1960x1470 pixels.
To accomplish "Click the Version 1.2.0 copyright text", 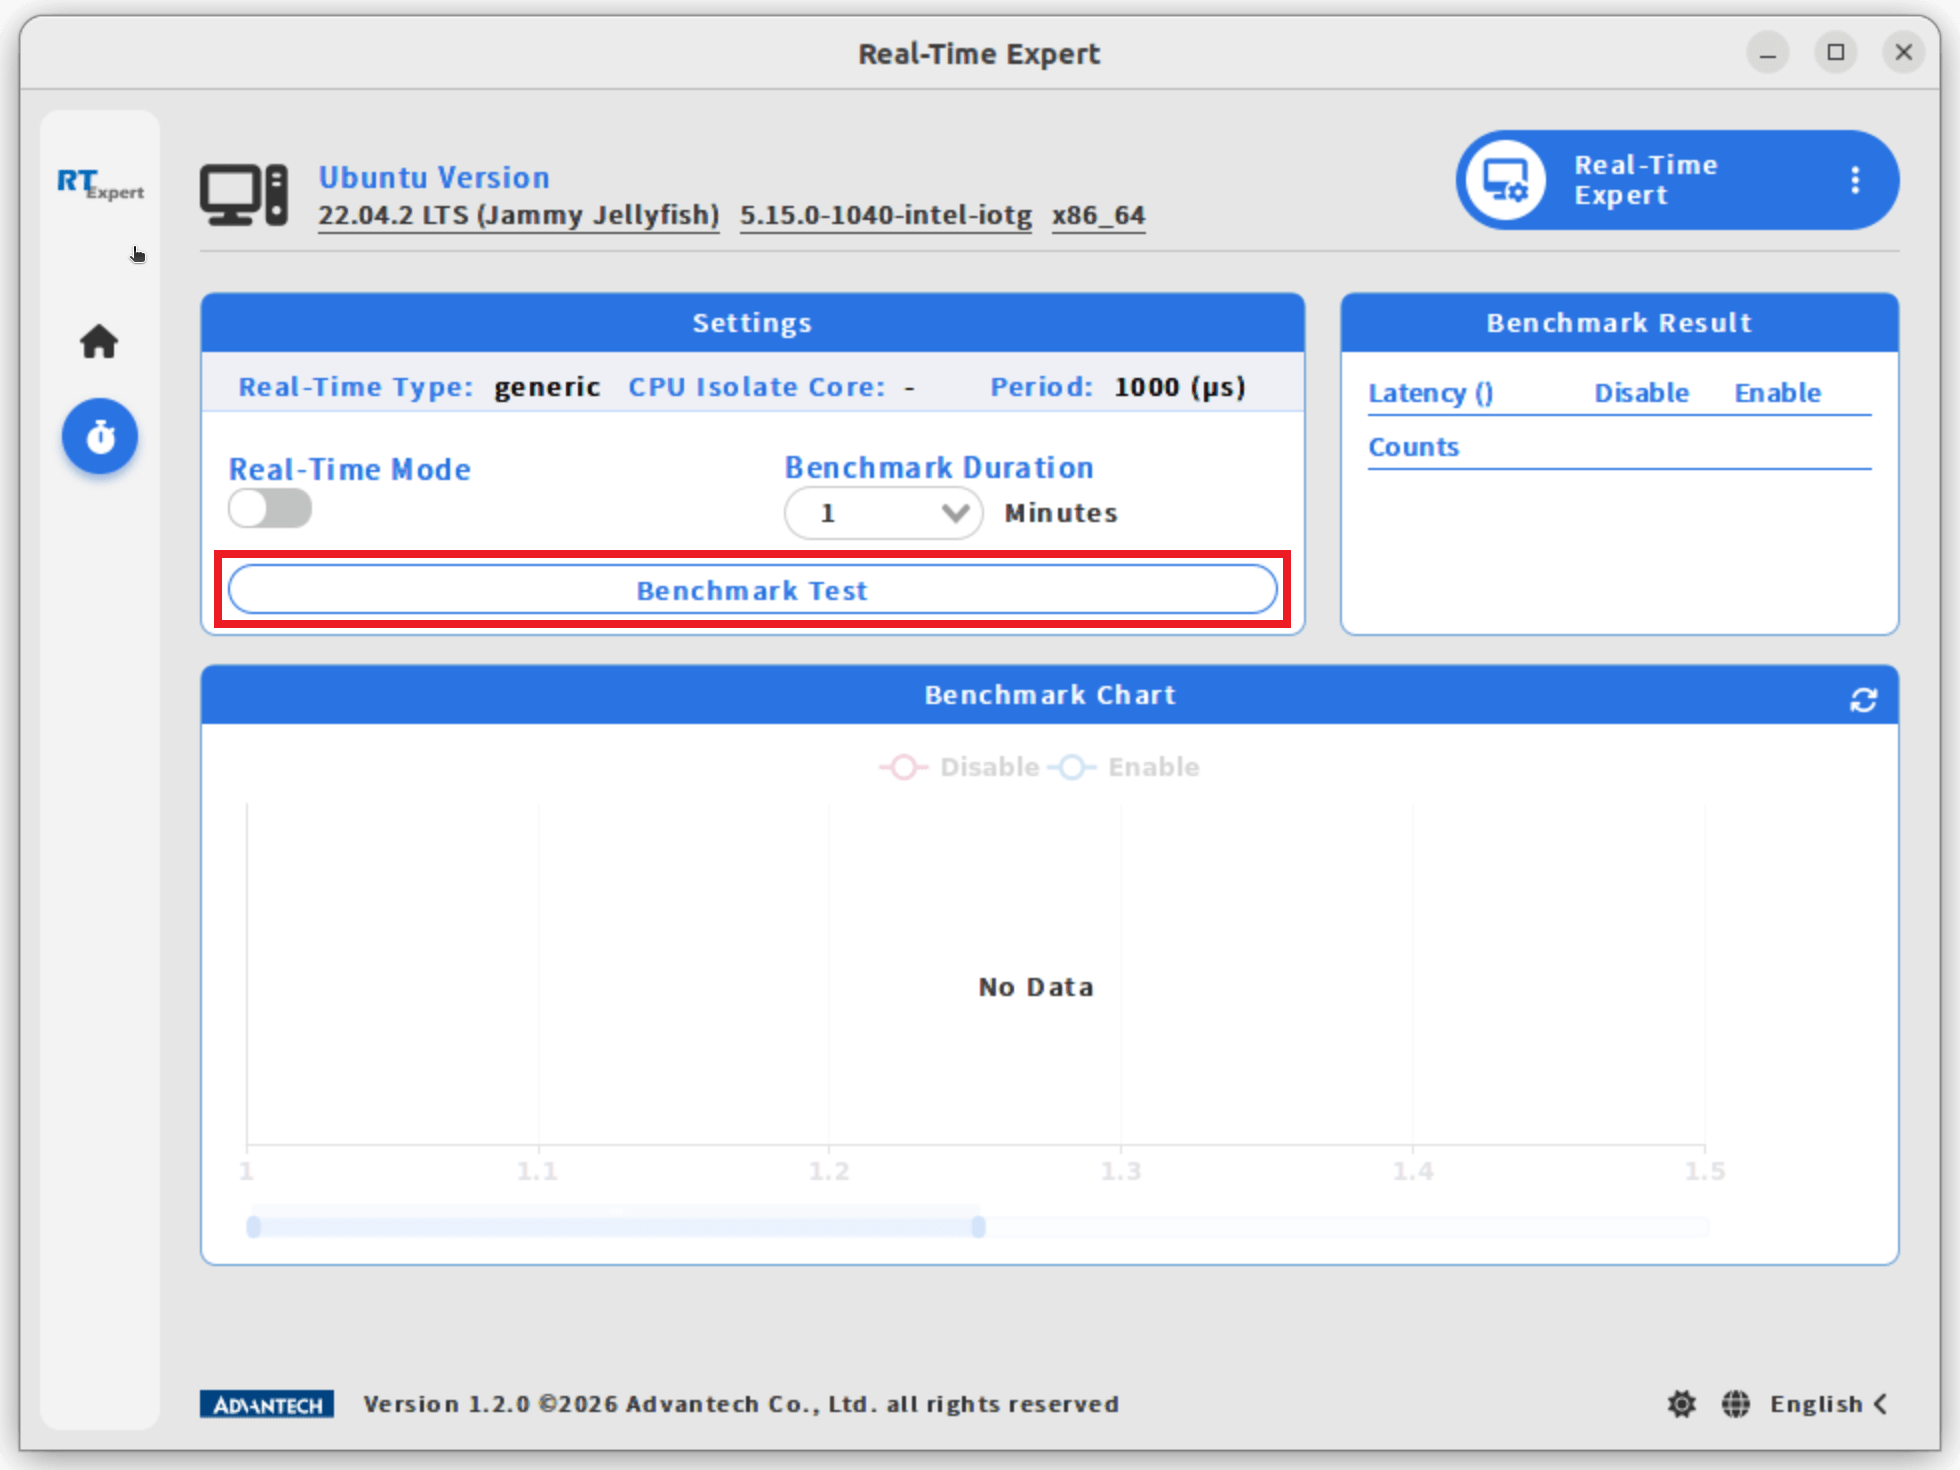I will [741, 1404].
